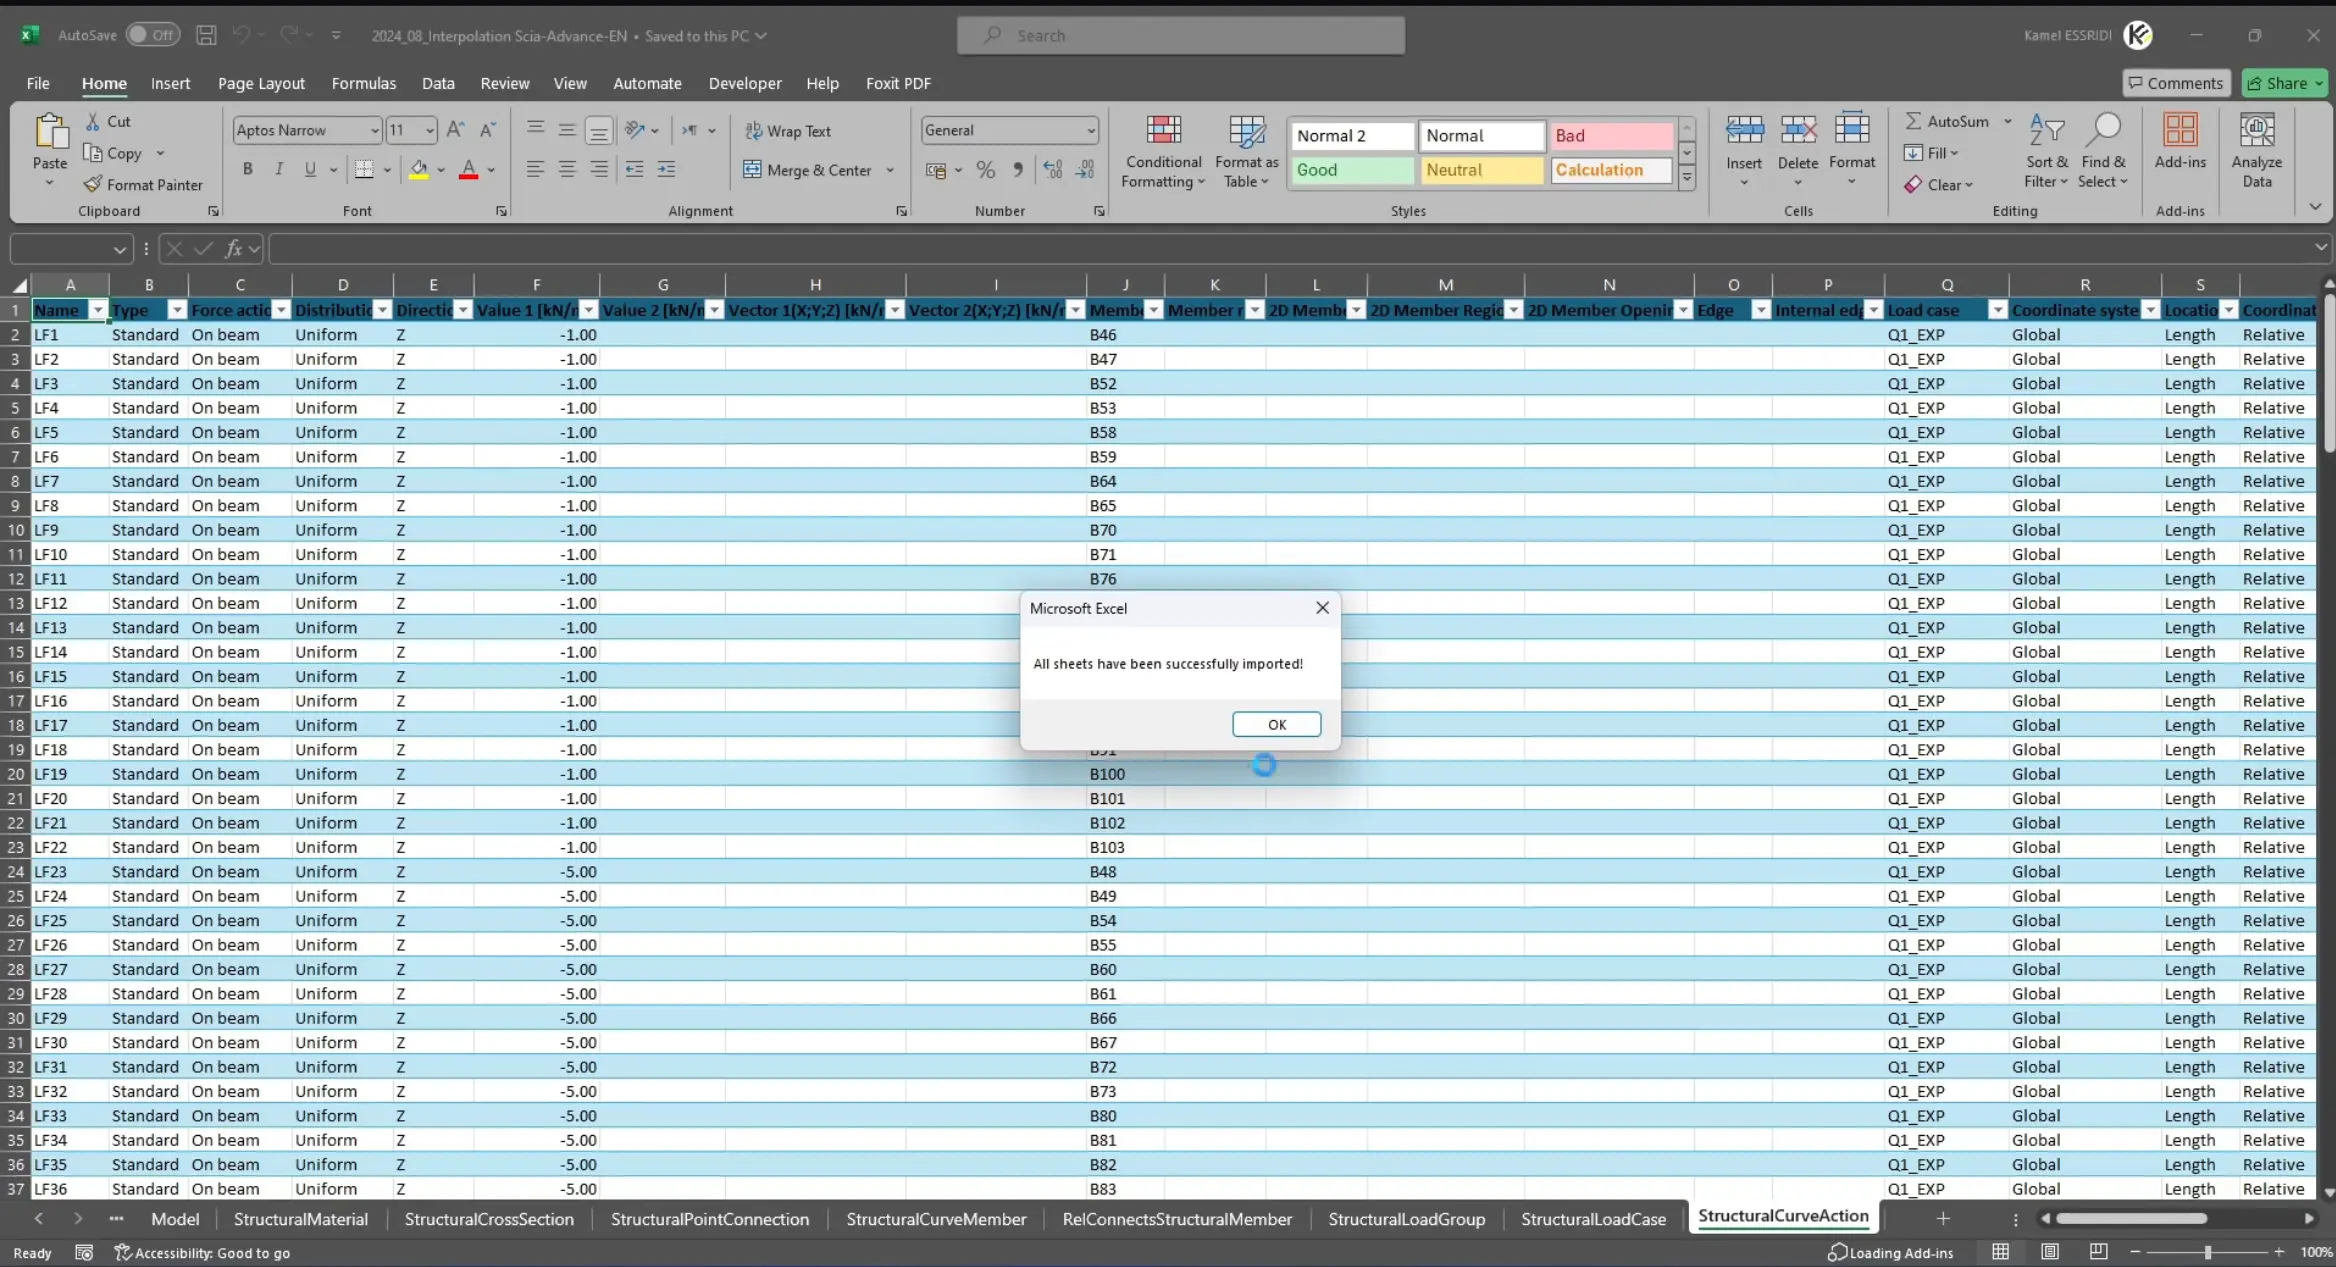Open the Home ribbon menu tab
The image size is (2336, 1267).
click(103, 83)
